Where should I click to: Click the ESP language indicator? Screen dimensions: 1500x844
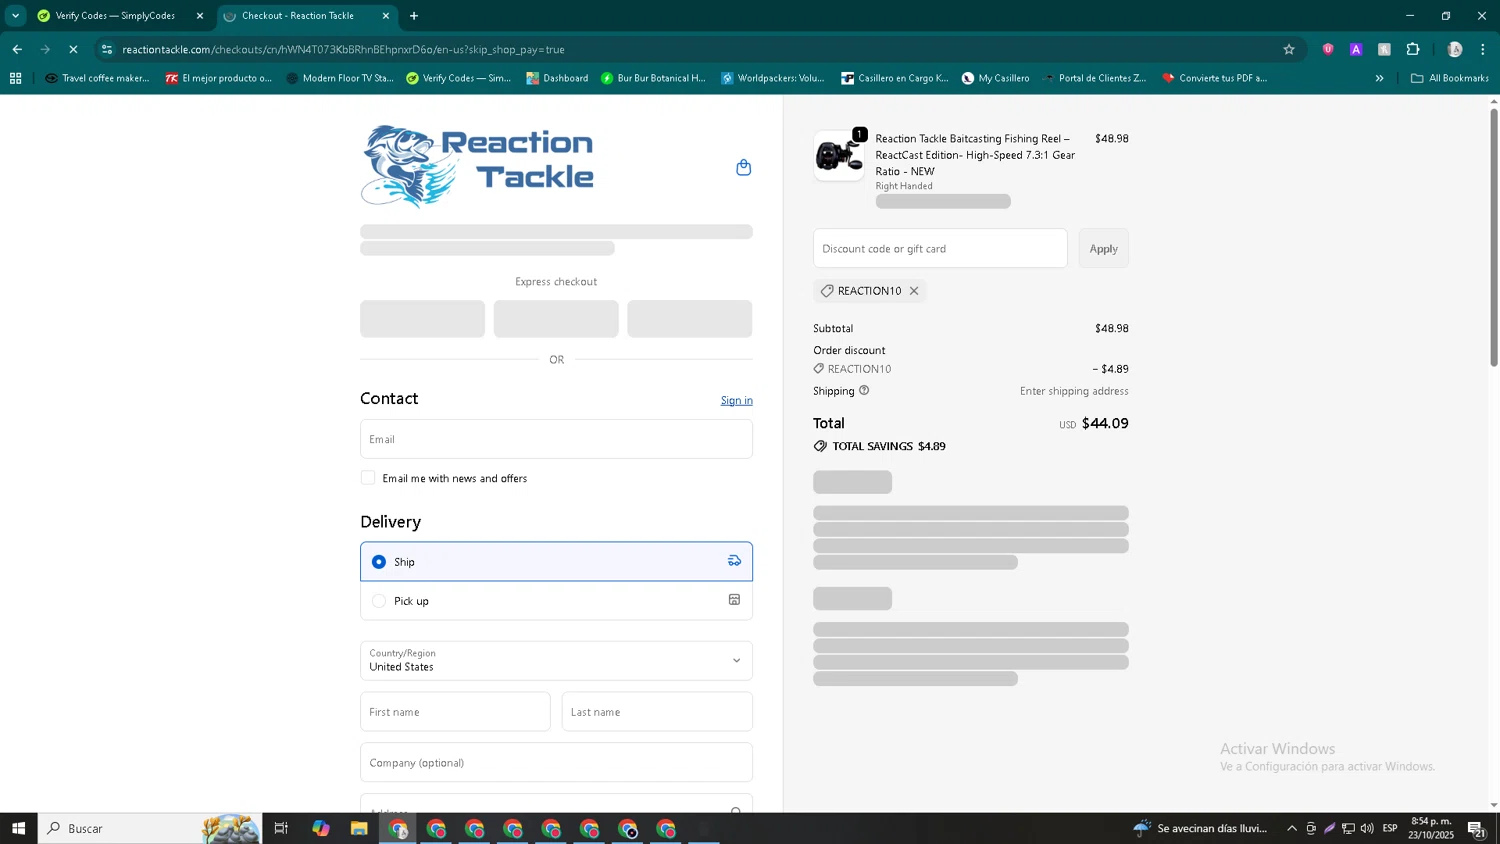pos(1390,828)
